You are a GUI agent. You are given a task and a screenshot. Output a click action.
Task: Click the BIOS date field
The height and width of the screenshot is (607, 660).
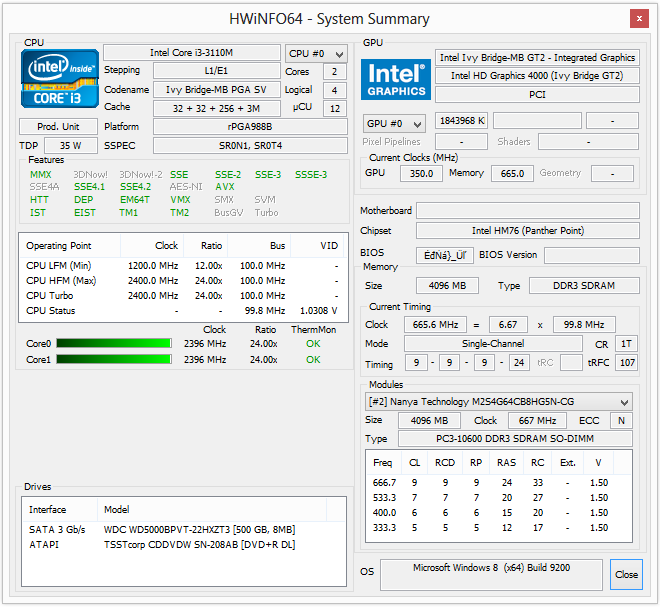coord(445,256)
